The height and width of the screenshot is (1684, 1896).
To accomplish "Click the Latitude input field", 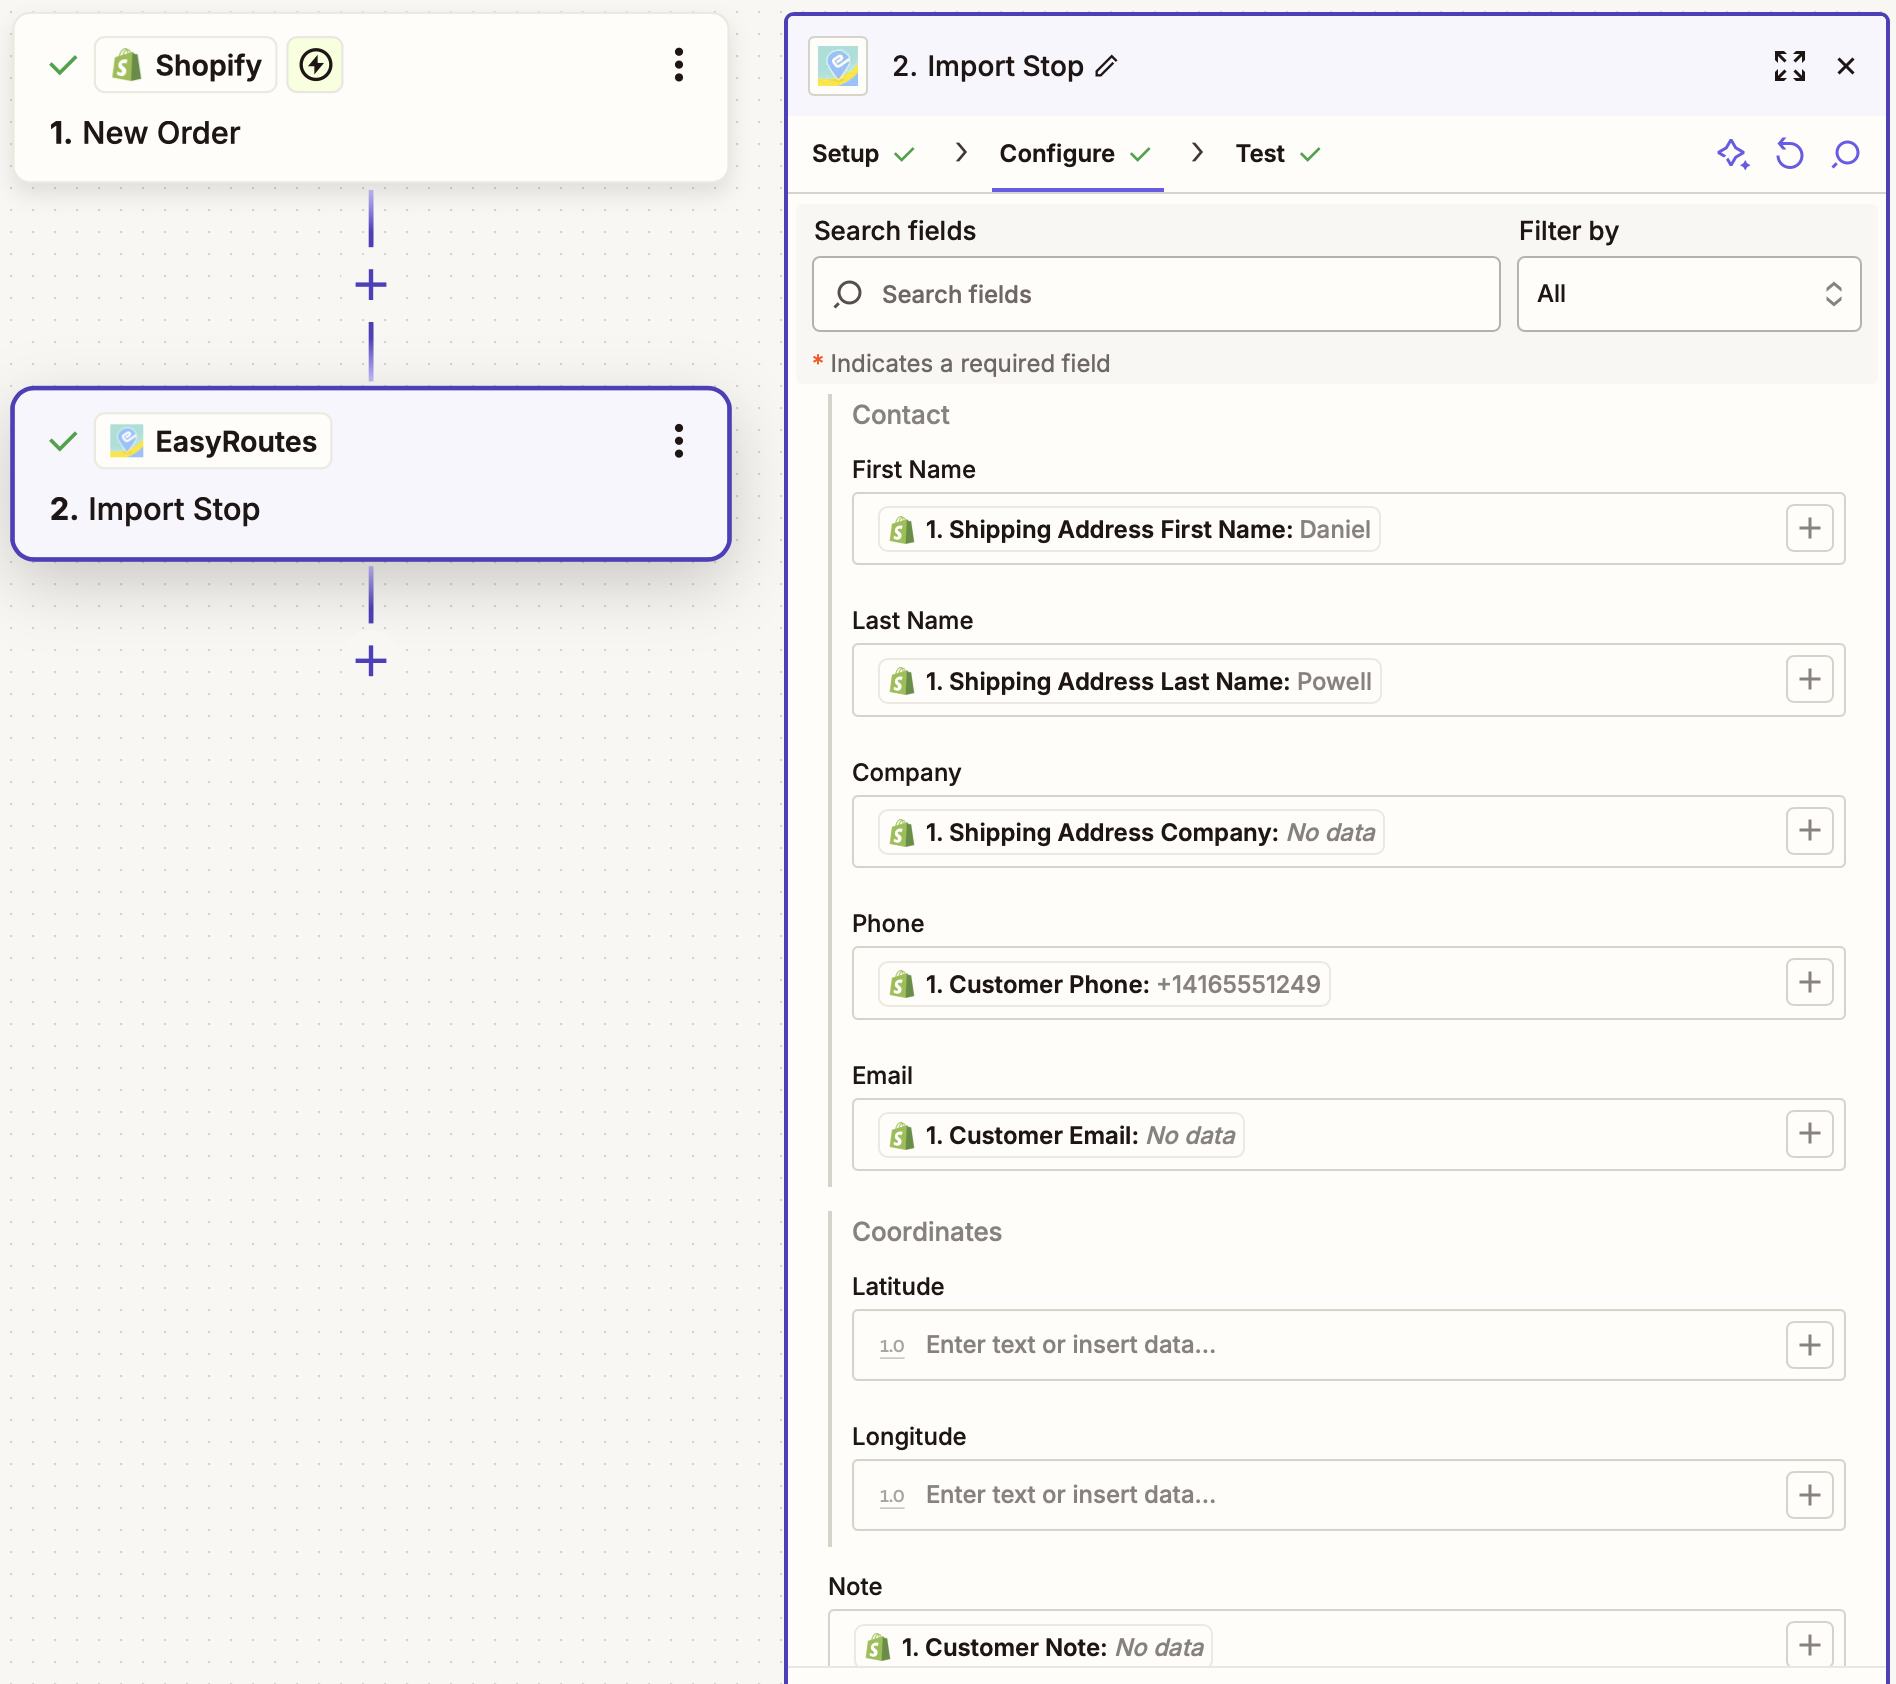I will tap(1348, 1345).
